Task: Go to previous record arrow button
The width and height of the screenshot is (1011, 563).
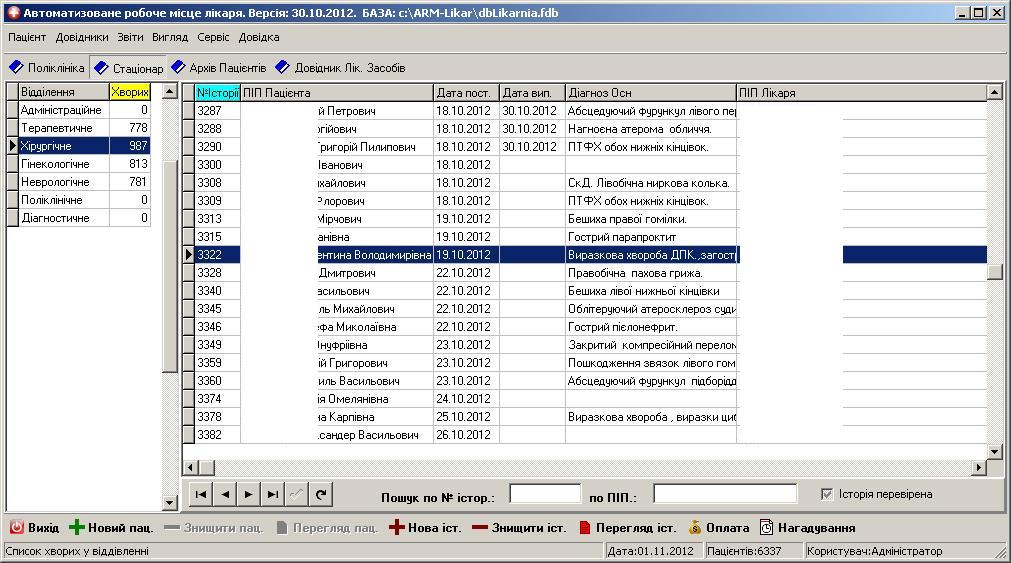Action: tap(225, 495)
